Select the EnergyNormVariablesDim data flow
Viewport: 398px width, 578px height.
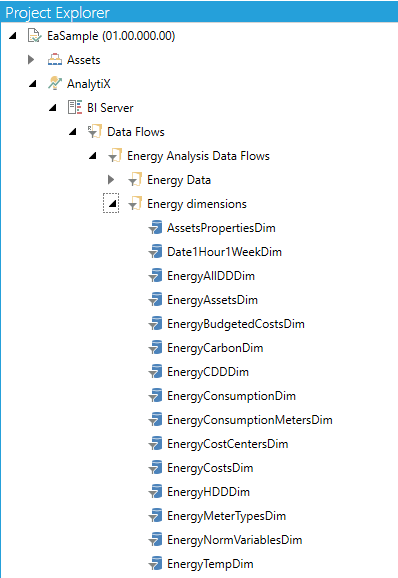click(235, 540)
